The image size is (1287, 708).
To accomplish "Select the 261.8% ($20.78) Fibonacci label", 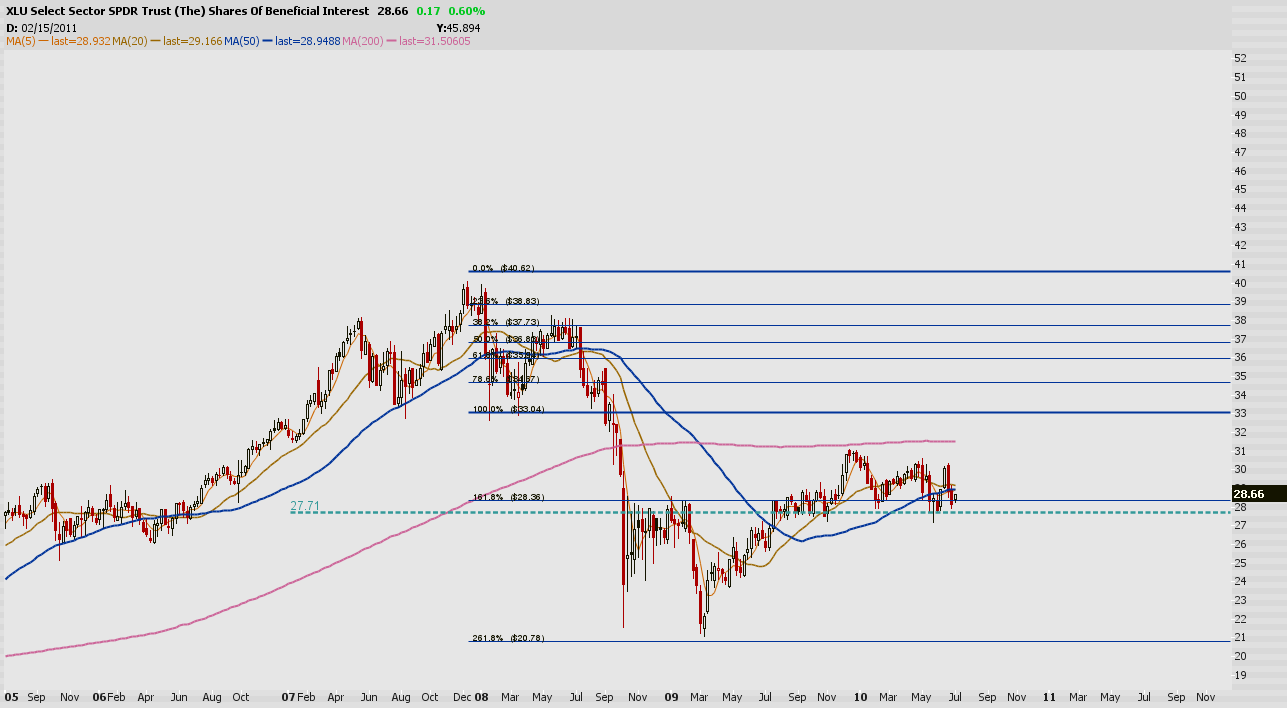I will pyautogui.click(x=507, y=638).
